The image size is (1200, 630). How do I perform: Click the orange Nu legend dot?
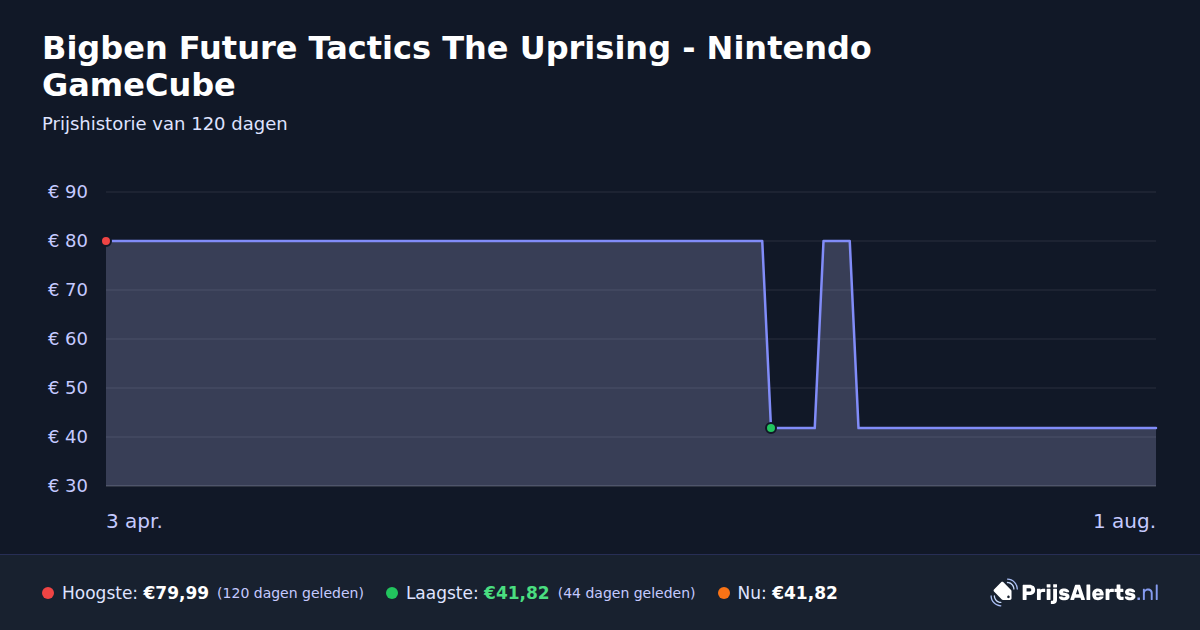(x=724, y=593)
